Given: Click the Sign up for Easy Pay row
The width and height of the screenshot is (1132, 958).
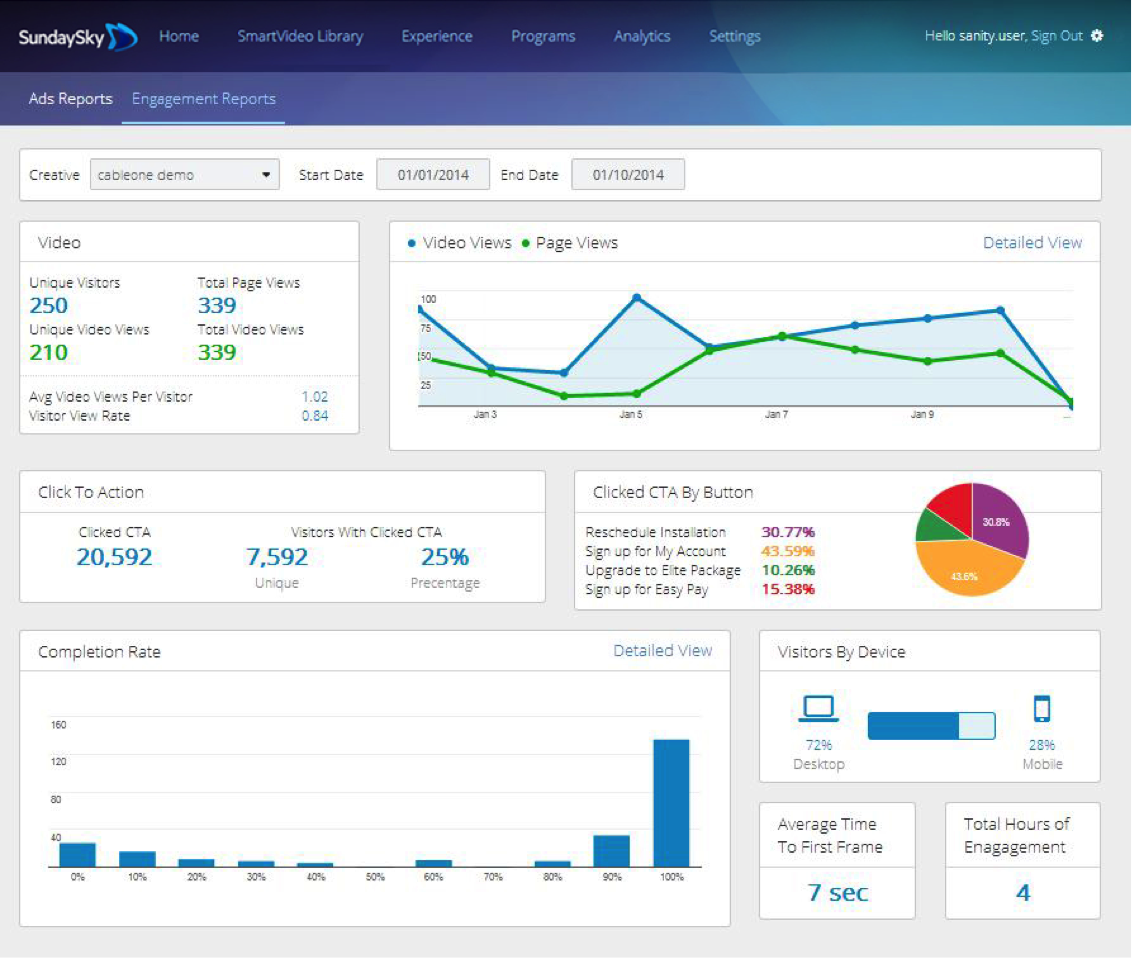Looking at the screenshot, I should click(700, 590).
